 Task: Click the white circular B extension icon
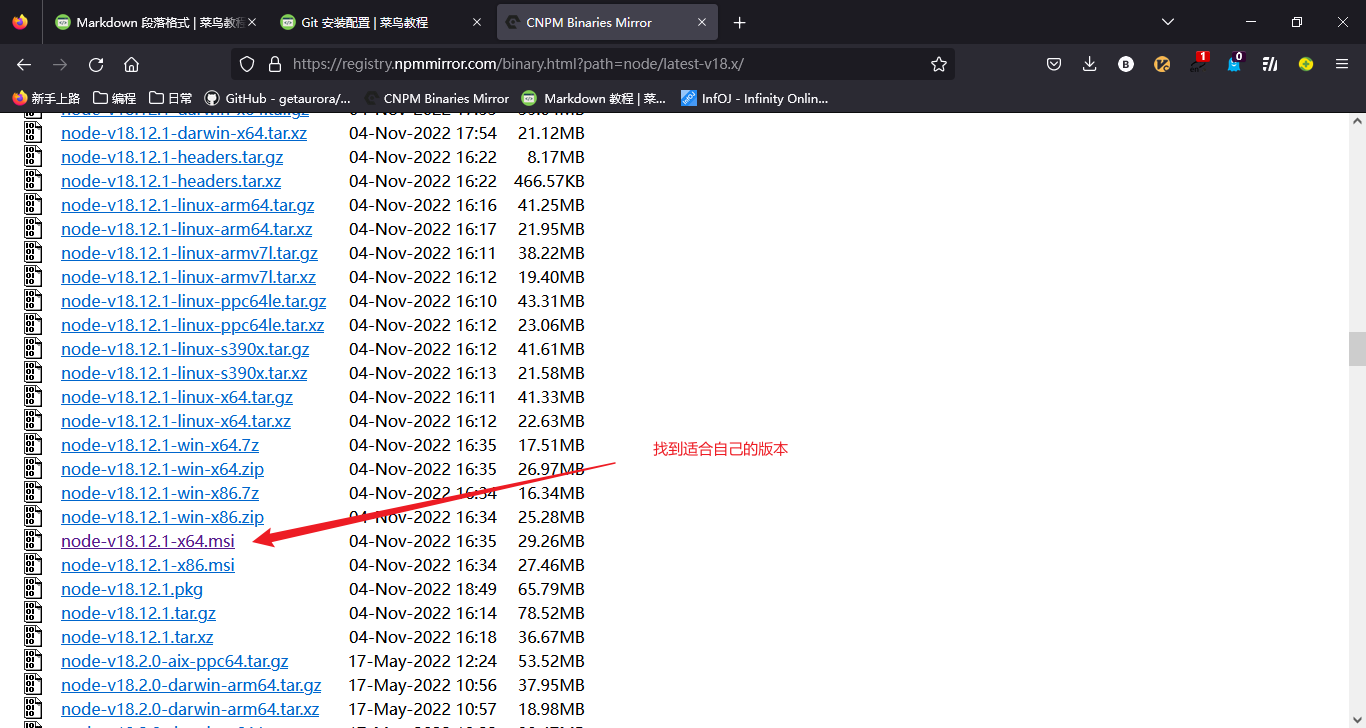pyautogui.click(x=1126, y=64)
